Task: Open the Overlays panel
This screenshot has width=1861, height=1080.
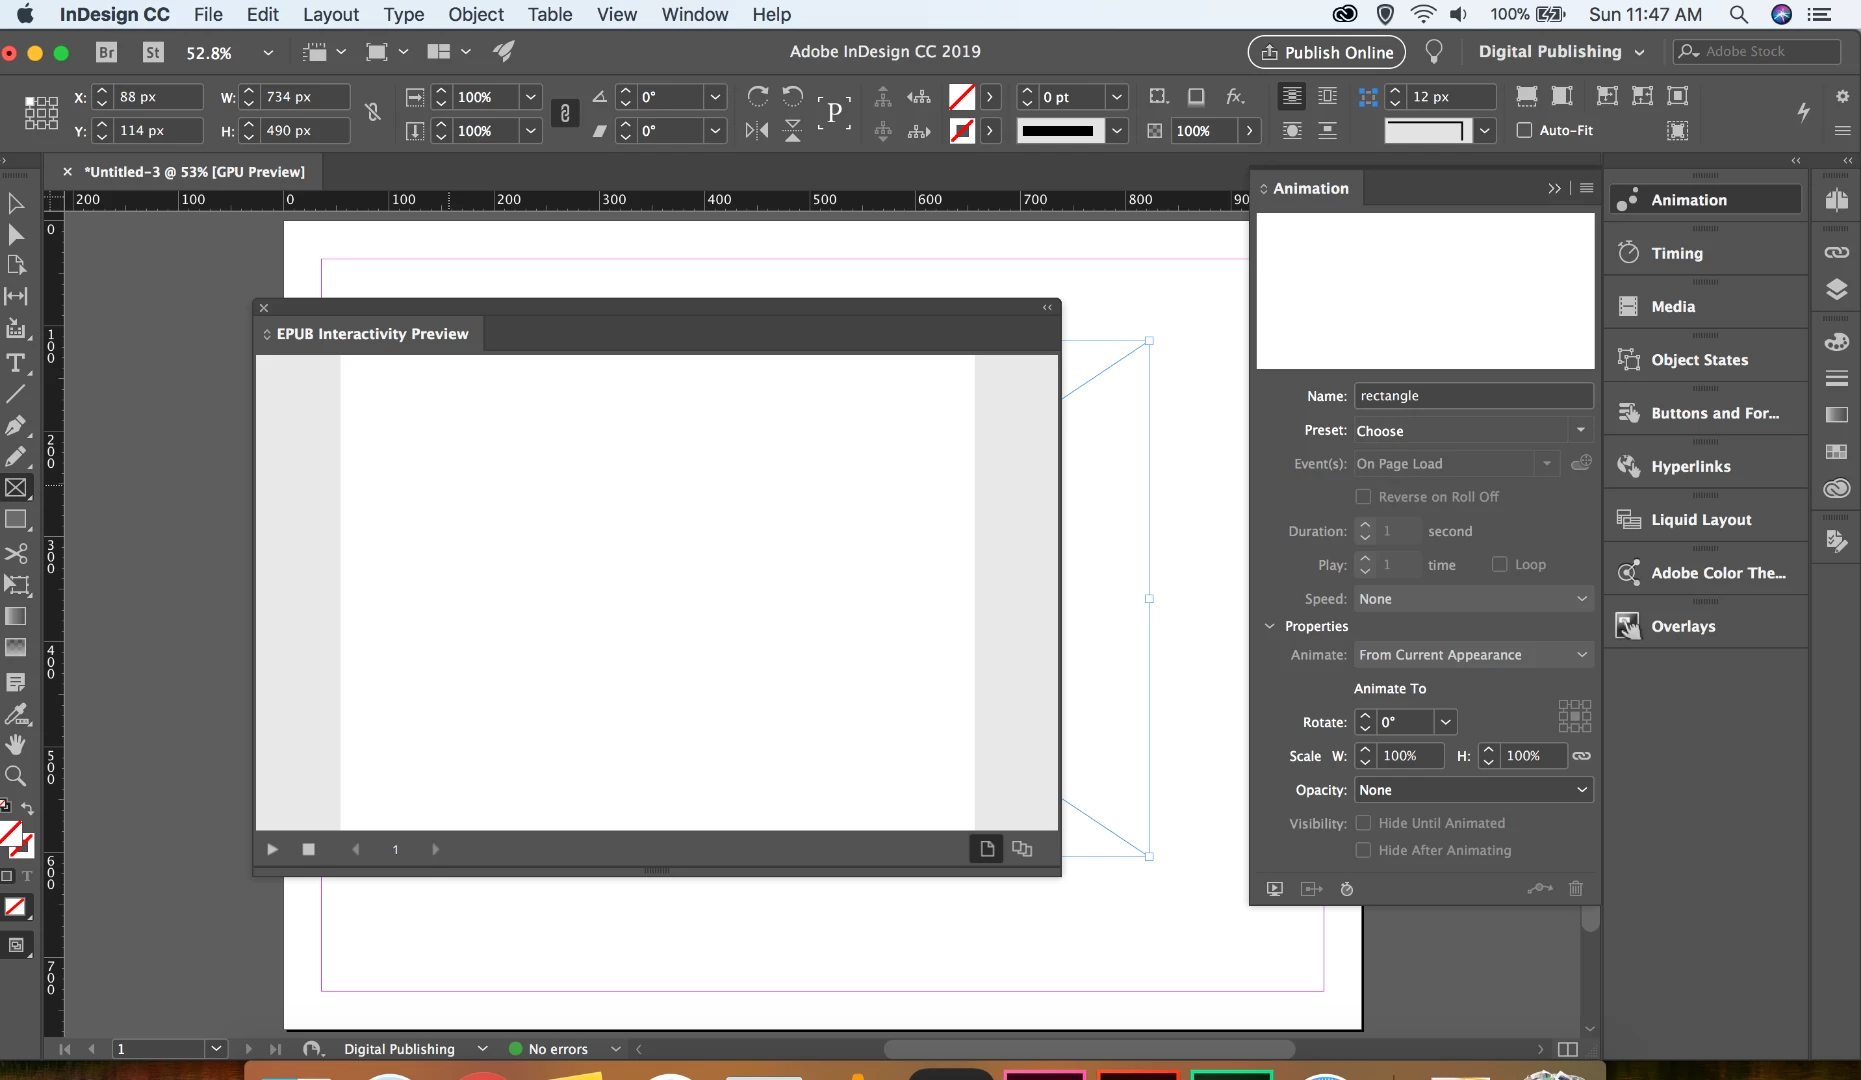Action: pyautogui.click(x=1706, y=626)
